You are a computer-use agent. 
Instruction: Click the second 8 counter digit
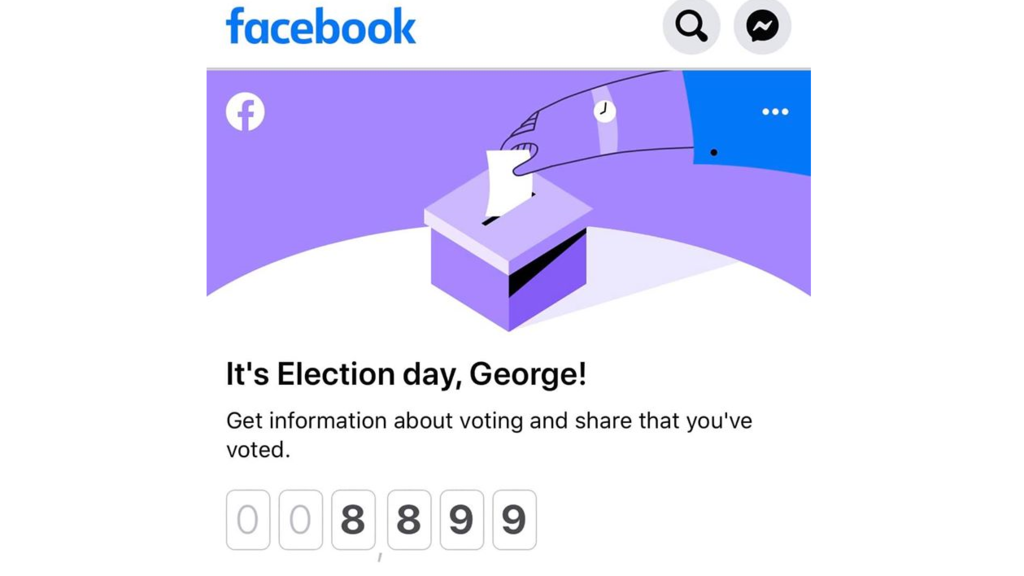(x=409, y=520)
